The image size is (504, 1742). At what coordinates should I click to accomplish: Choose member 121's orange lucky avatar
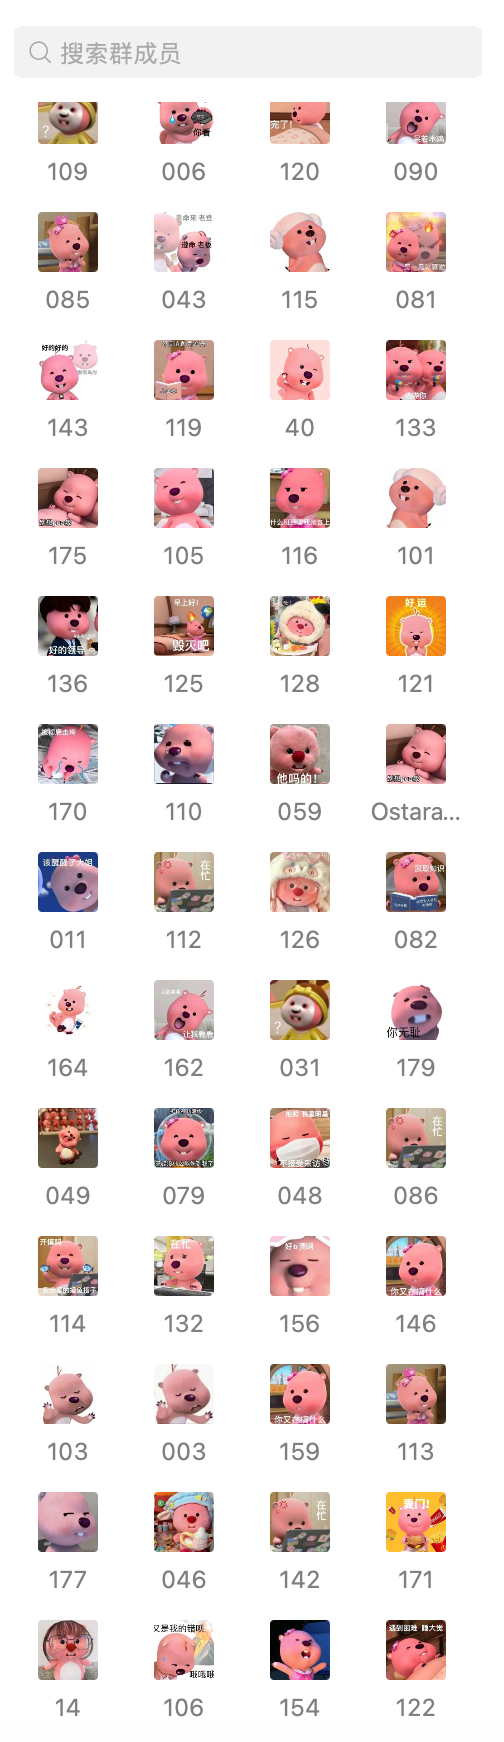416,626
